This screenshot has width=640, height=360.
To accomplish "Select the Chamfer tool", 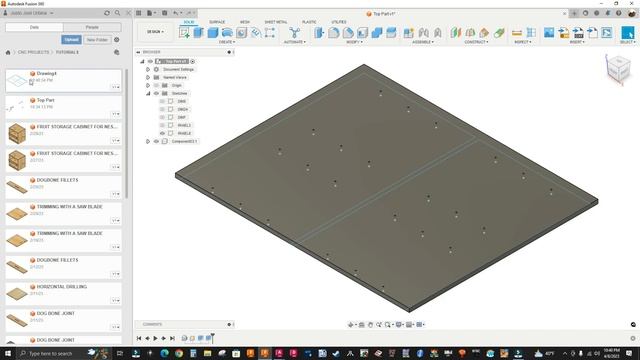I will [348, 33].
